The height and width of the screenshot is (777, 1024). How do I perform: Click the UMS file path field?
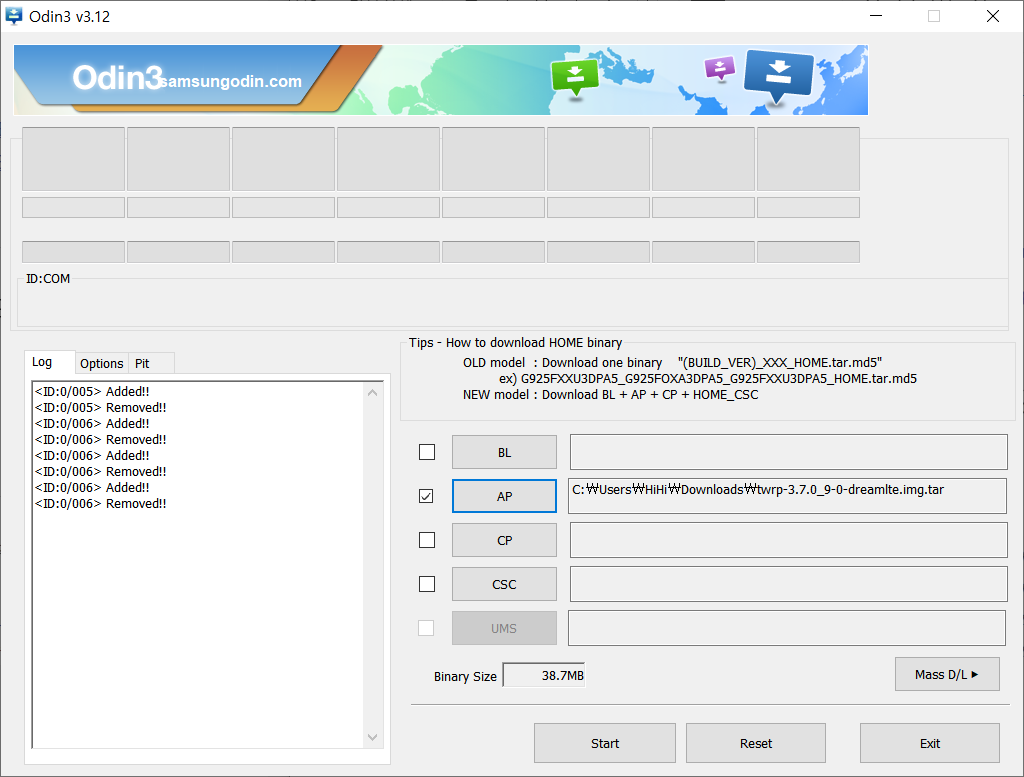click(787, 628)
